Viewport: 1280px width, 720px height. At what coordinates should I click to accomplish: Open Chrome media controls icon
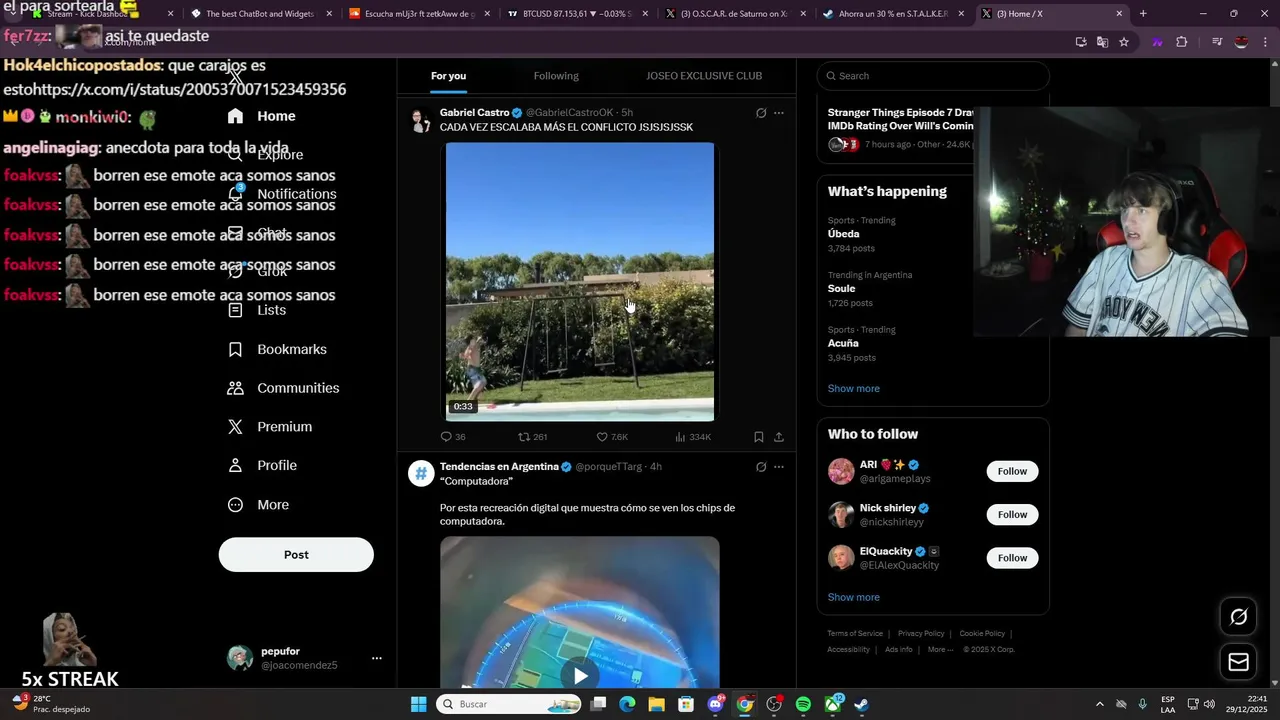[1217, 42]
